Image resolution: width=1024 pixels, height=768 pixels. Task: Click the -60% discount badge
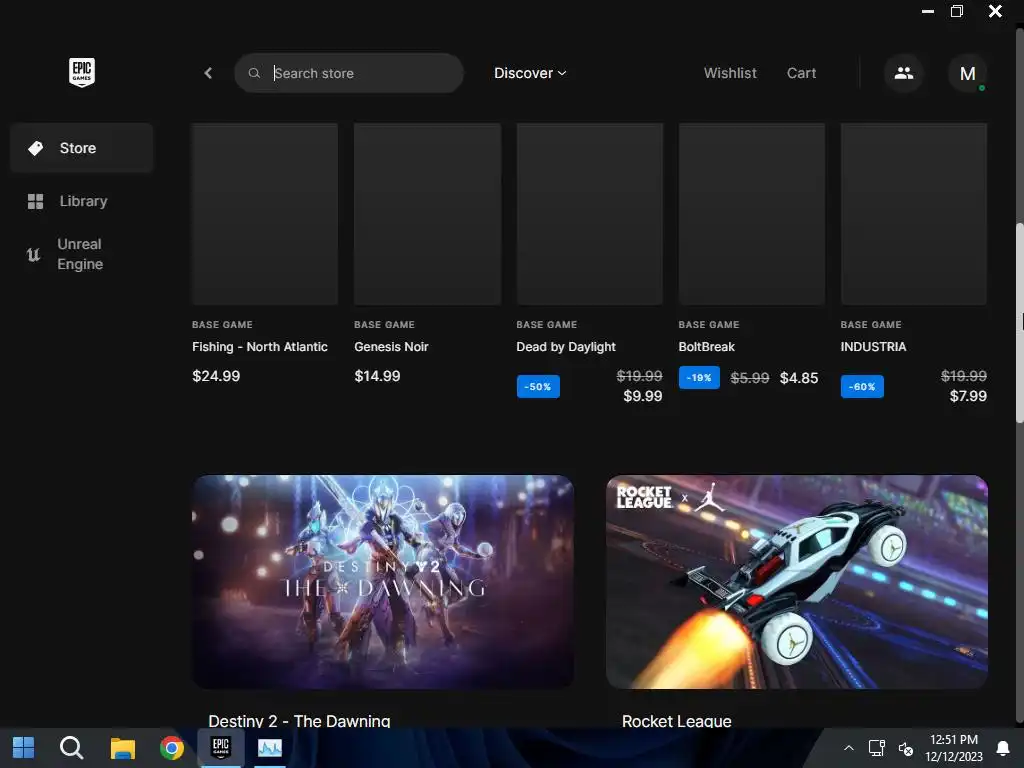pyautogui.click(x=862, y=387)
